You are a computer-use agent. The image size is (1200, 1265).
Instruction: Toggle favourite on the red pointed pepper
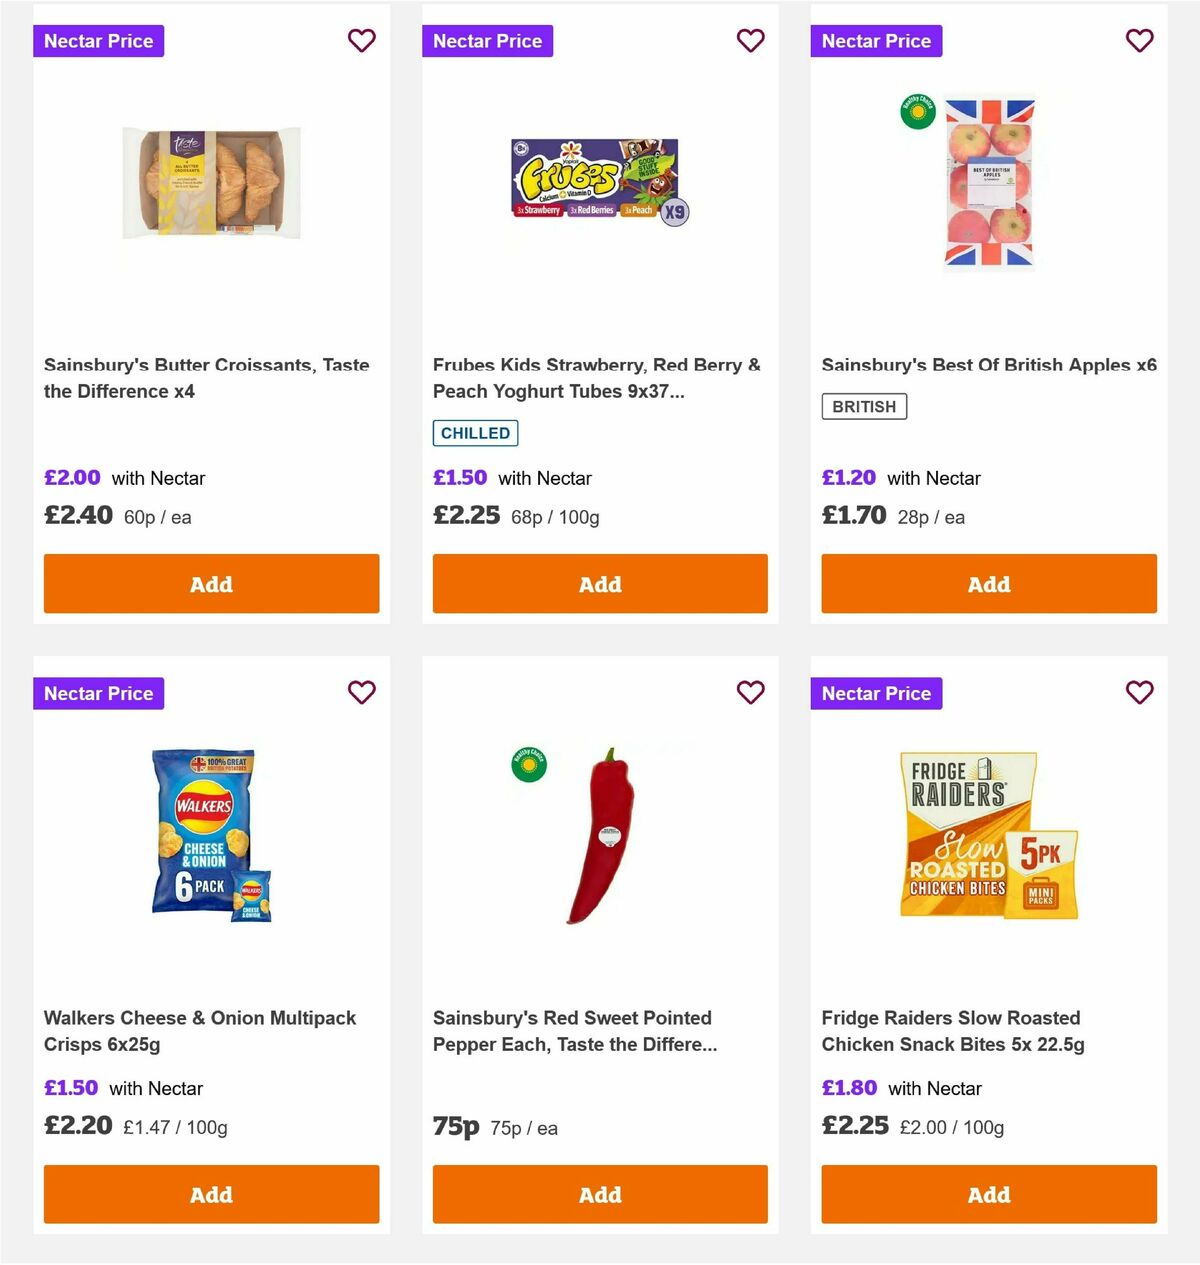coord(750,692)
